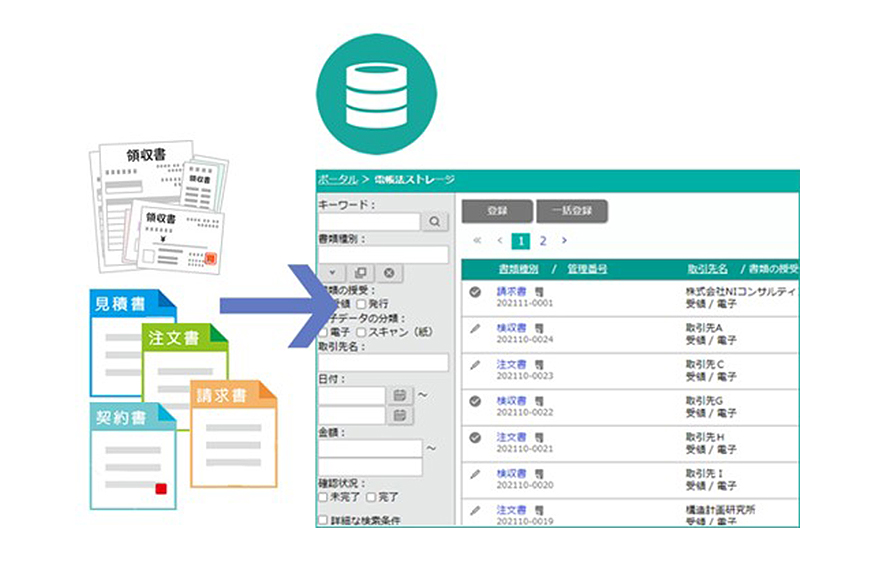The width and height of the screenshot is (880, 586).
Task: Enable the スキャン（紙） checkbox
Action: tap(361, 331)
